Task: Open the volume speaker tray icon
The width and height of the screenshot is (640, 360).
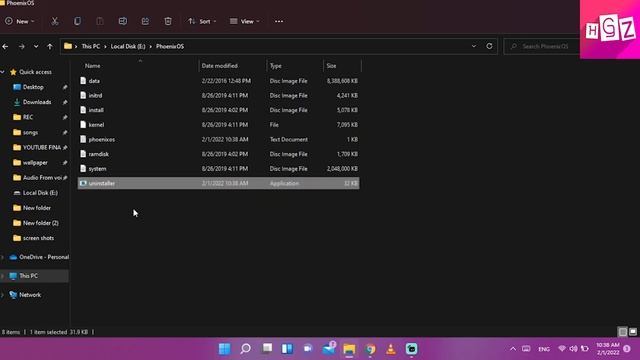Action: point(573,349)
